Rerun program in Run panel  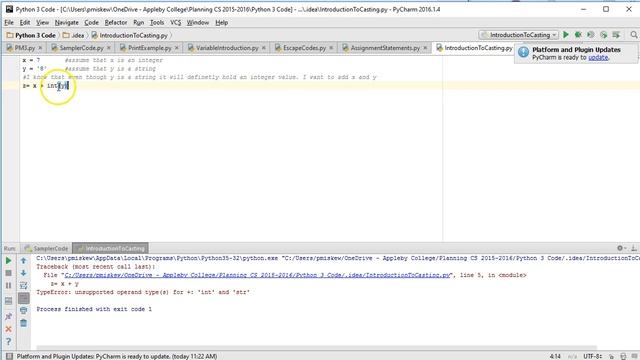[8, 260]
